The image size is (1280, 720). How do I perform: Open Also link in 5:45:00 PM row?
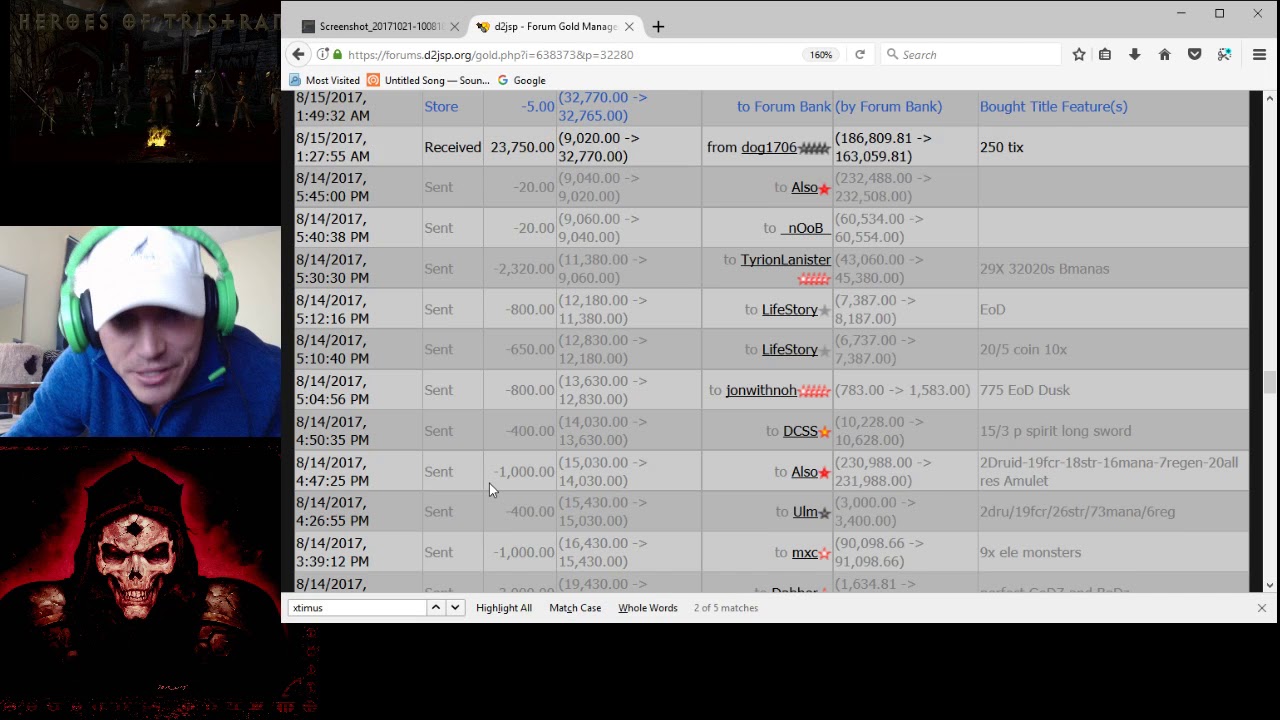pos(804,187)
